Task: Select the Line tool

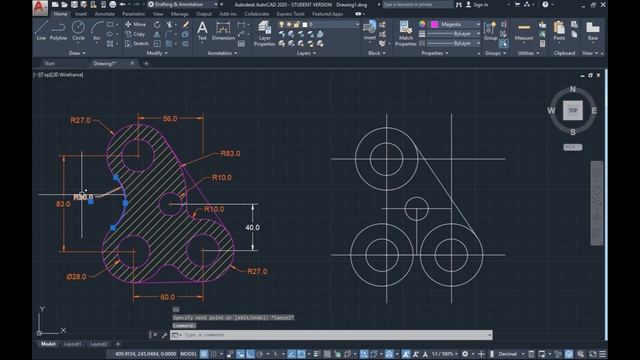Action: coord(41,31)
